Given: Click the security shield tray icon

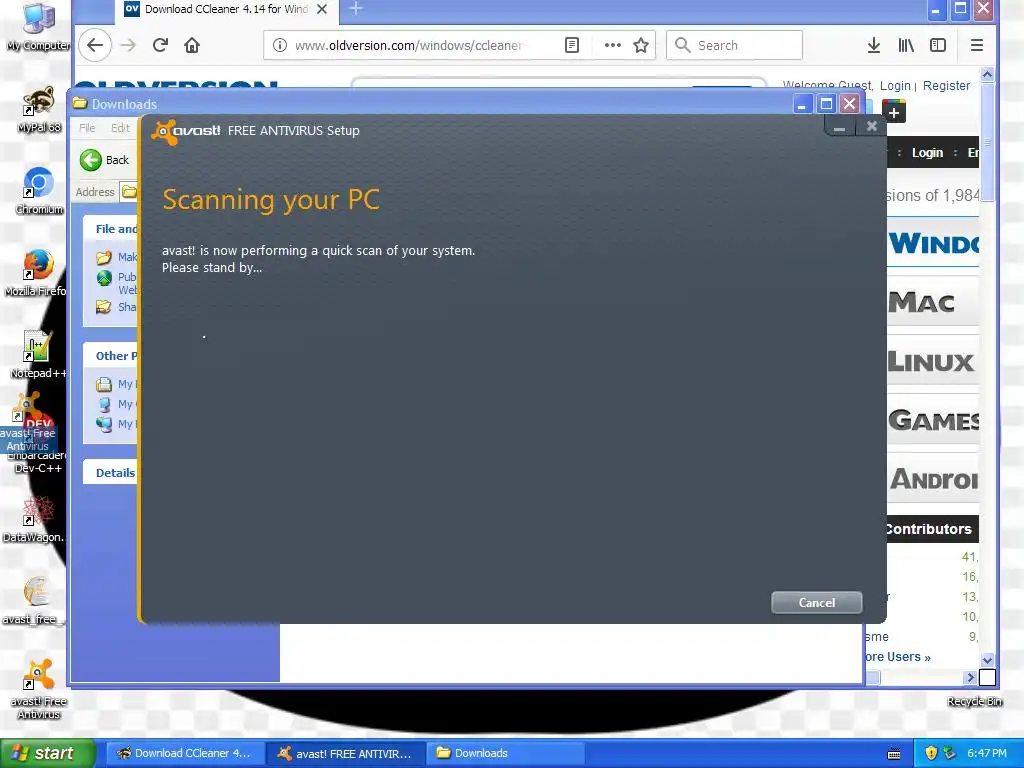Looking at the screenshot, I should point(932,753).
